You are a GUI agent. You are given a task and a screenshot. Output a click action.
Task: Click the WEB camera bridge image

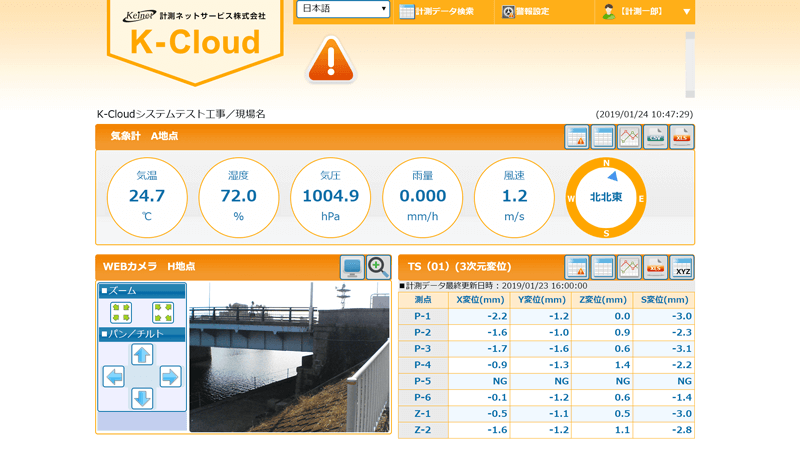point(289,357)
